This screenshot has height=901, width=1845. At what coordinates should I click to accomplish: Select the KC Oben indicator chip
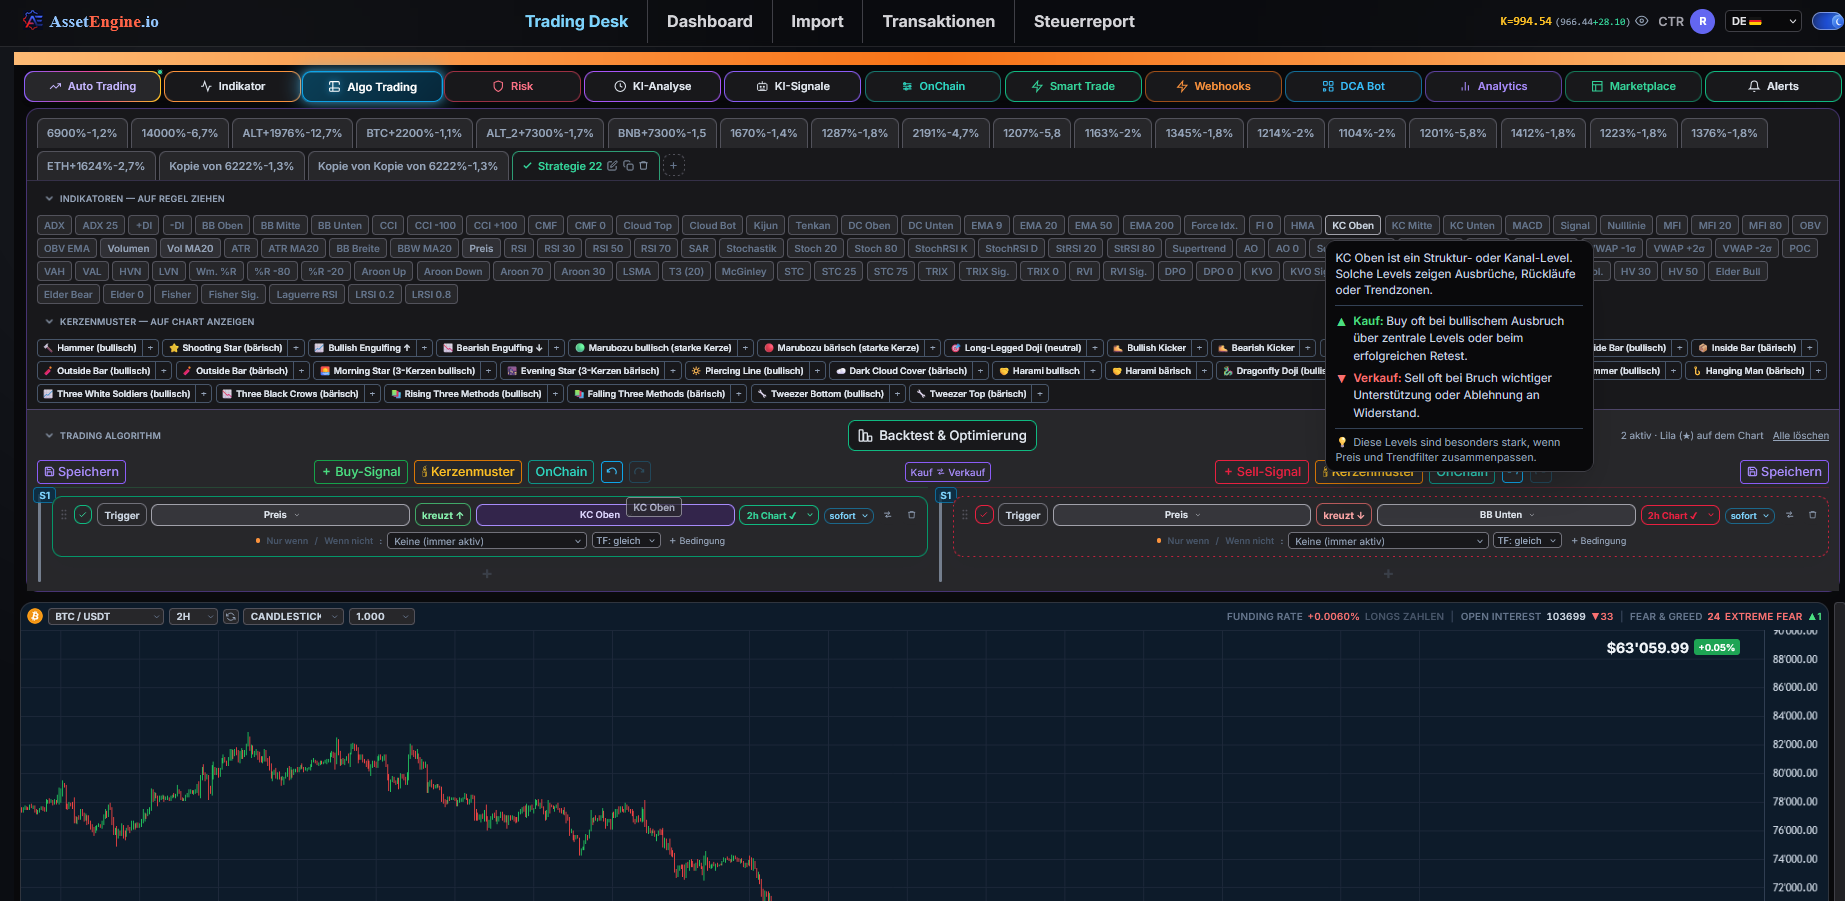[1353, 226]
